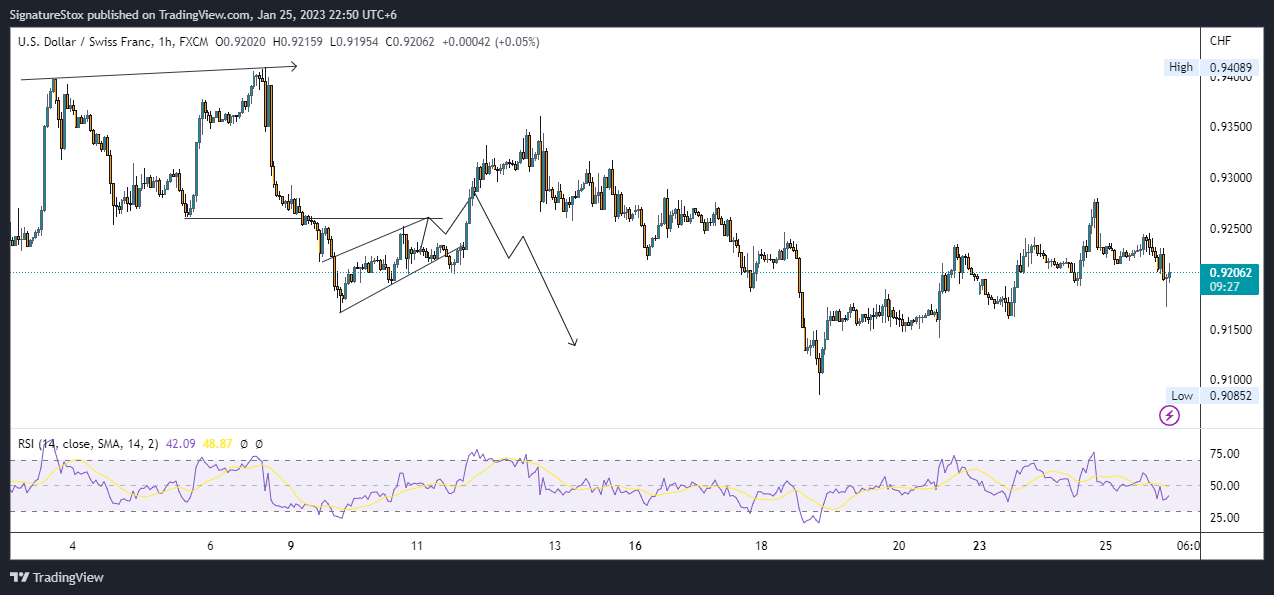1274x595 pixels.
Task: Click the 0.93500 price axis label
Action: pos(1230,127)
